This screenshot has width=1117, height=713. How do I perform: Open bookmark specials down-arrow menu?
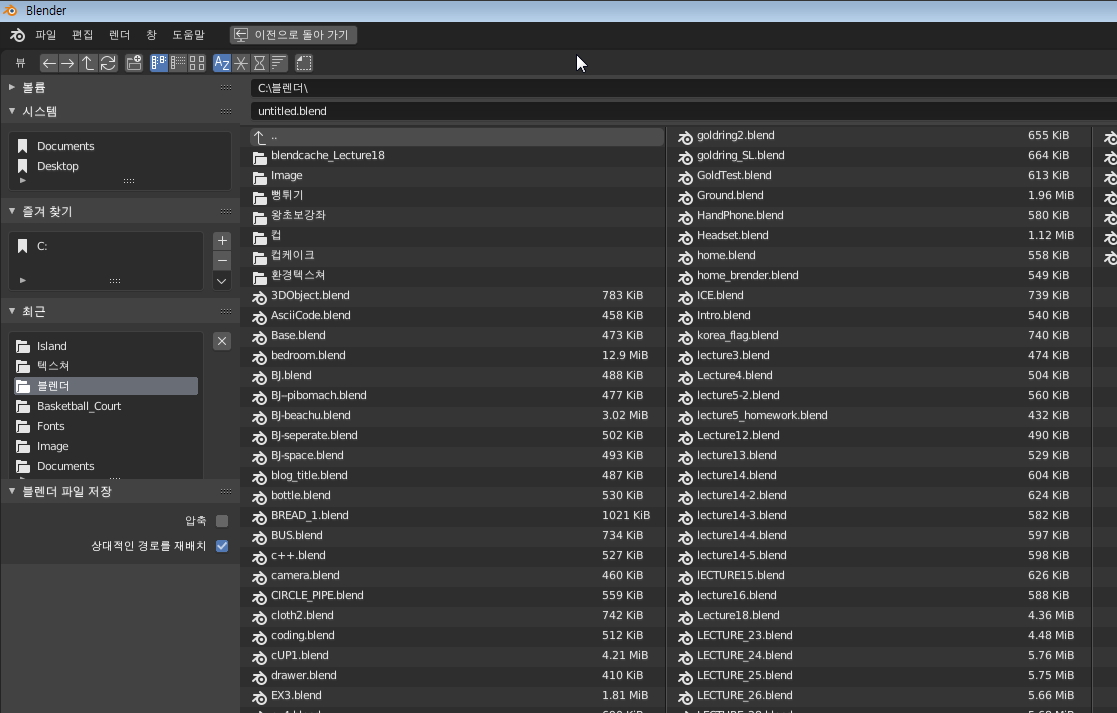tap(222, 281)
